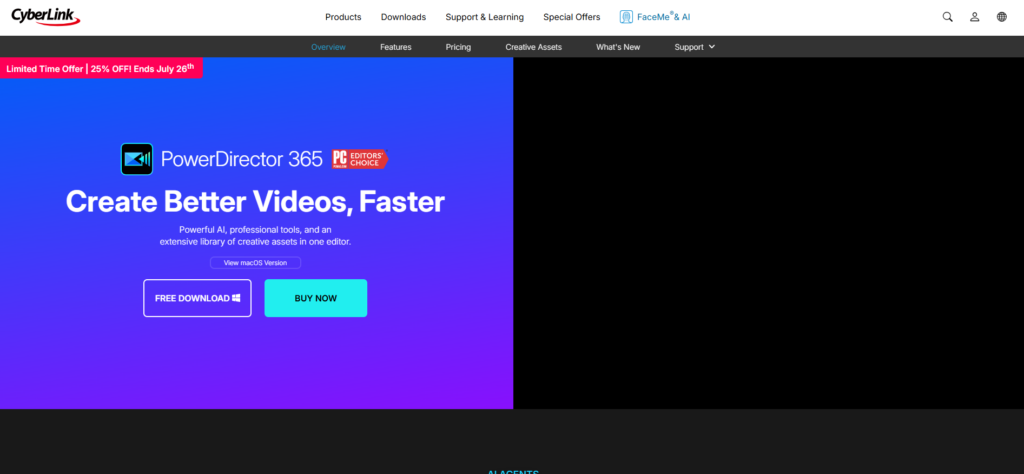This screenshot has width=1024, height=474.
Task: Open the search magnifier icon
Action: (947, 17)
